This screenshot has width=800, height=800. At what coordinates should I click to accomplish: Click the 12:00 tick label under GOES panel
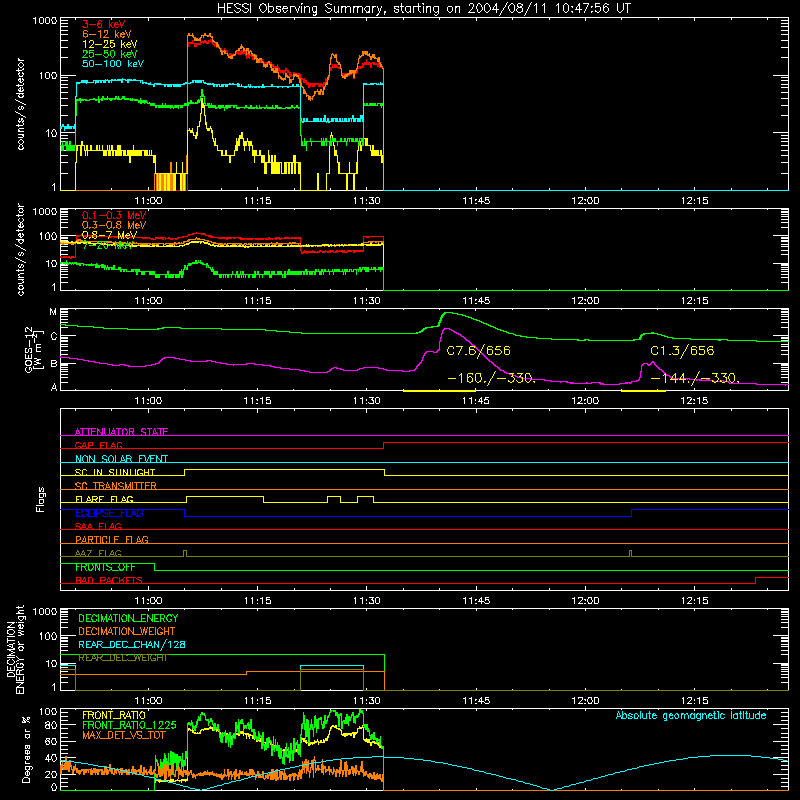[585, 401]
